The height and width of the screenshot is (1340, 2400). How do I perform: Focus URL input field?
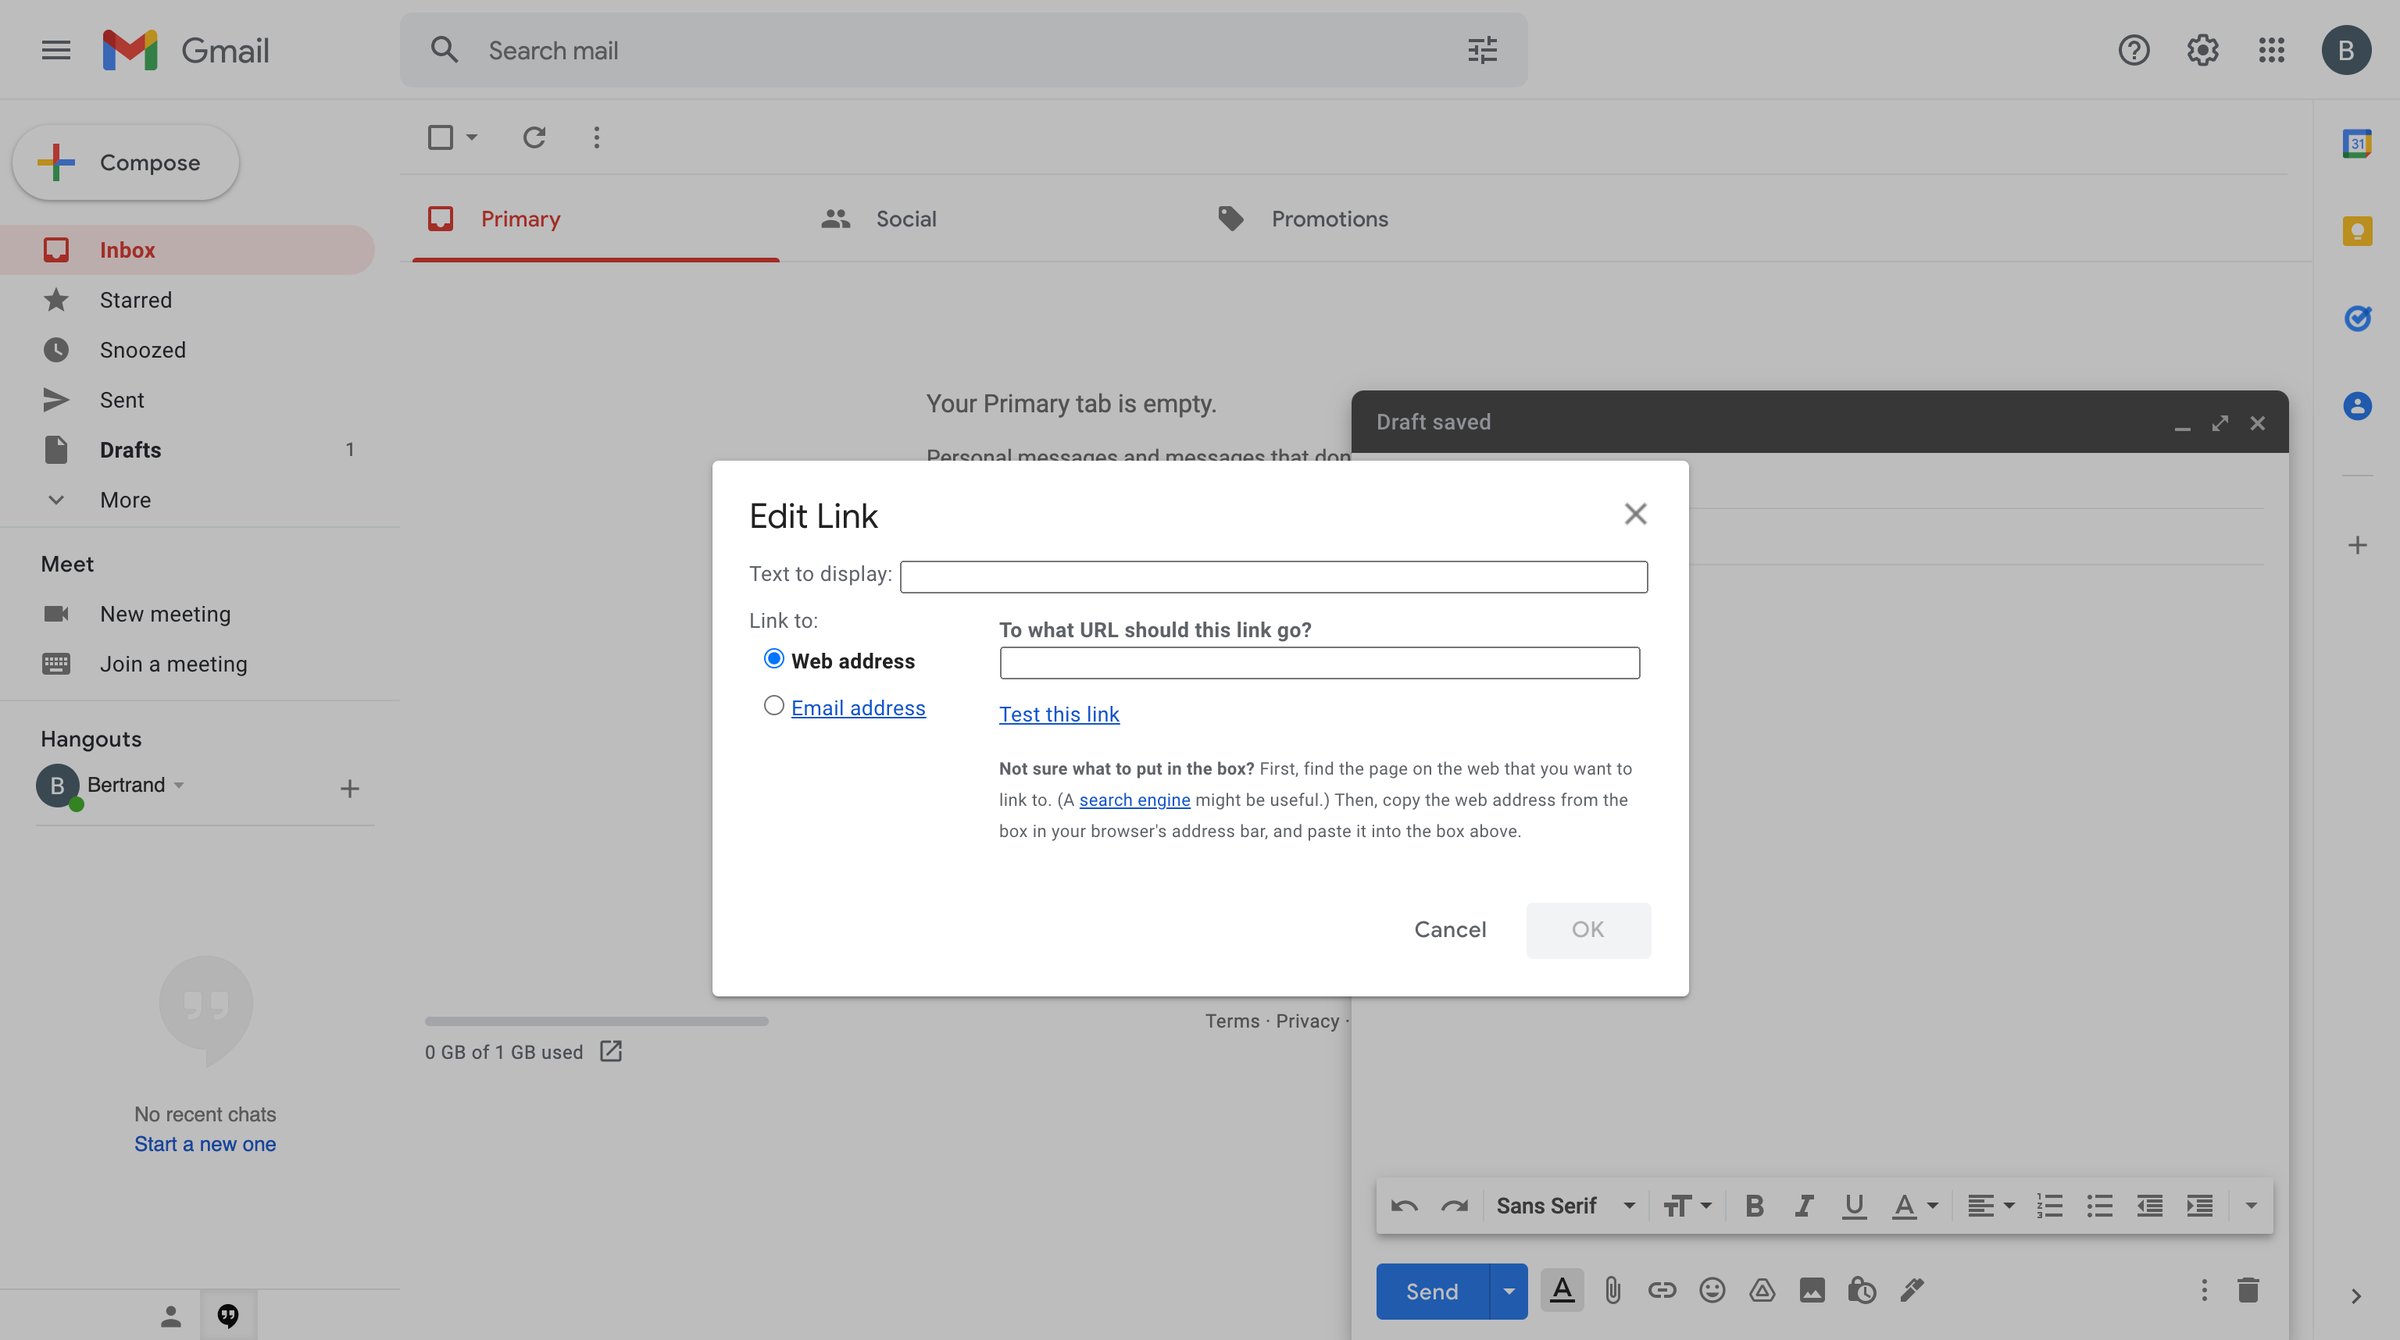tap(1319, 663)
